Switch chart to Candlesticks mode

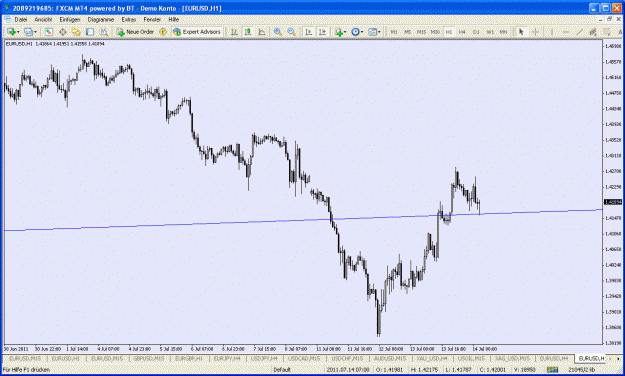(x=248, y=32)
